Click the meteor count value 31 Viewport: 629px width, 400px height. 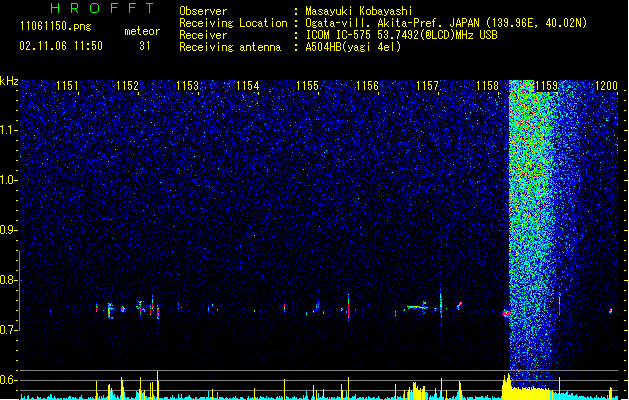tap(145, 46)
